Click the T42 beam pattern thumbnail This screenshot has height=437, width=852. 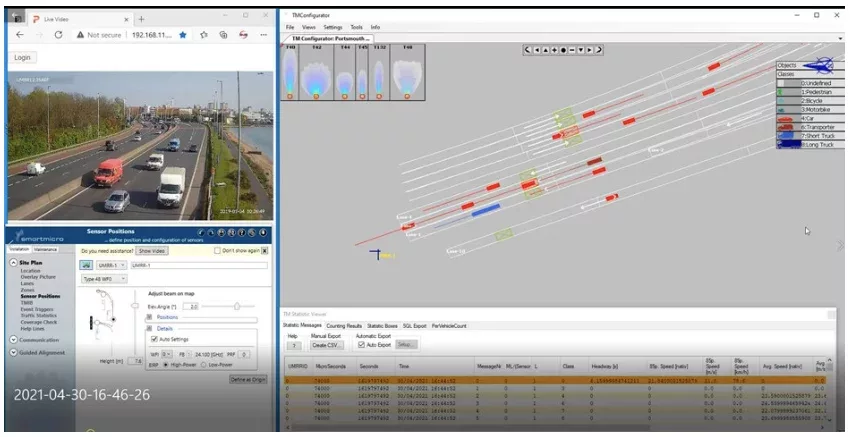coord(317,73)
